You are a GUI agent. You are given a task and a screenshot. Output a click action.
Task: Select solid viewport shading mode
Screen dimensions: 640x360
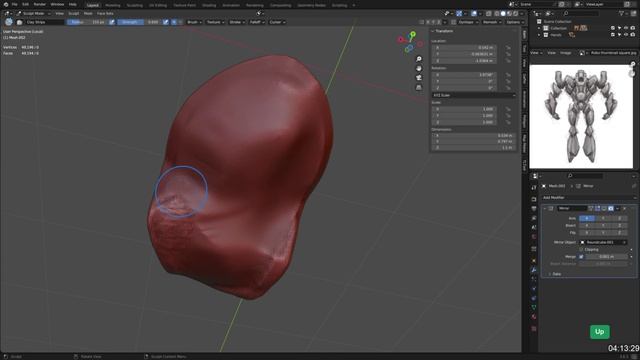tap(503, 13)
